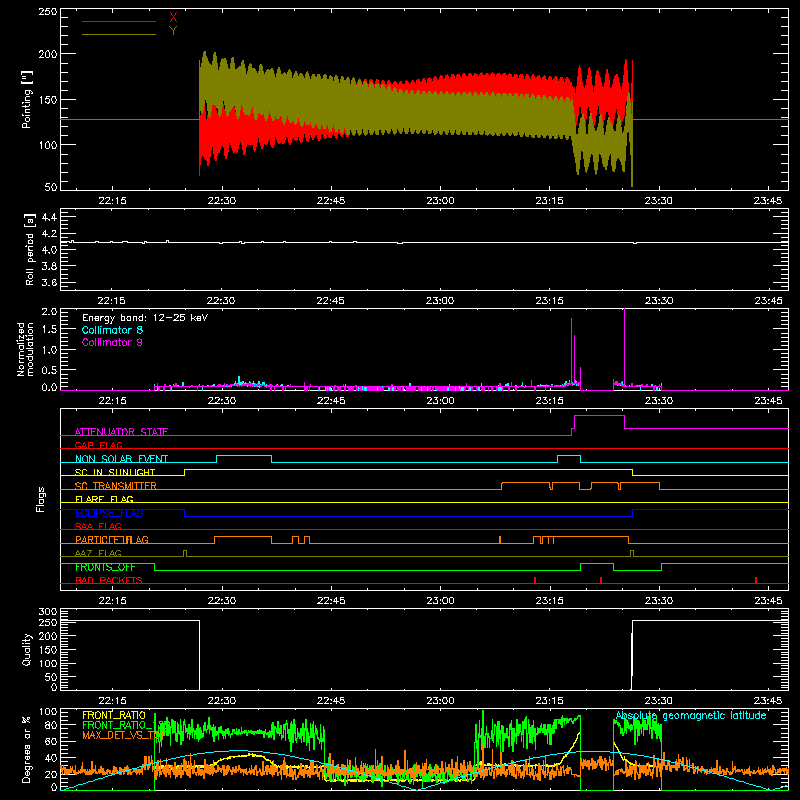Click 23:00 time label under the Pointing plot

[x=440, y=201]
